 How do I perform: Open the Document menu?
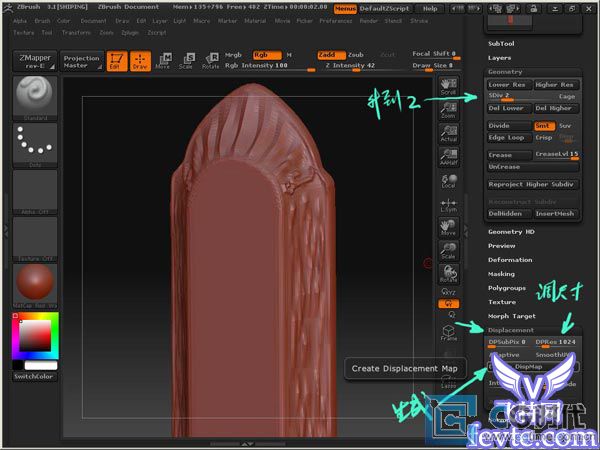coord(93,21)
